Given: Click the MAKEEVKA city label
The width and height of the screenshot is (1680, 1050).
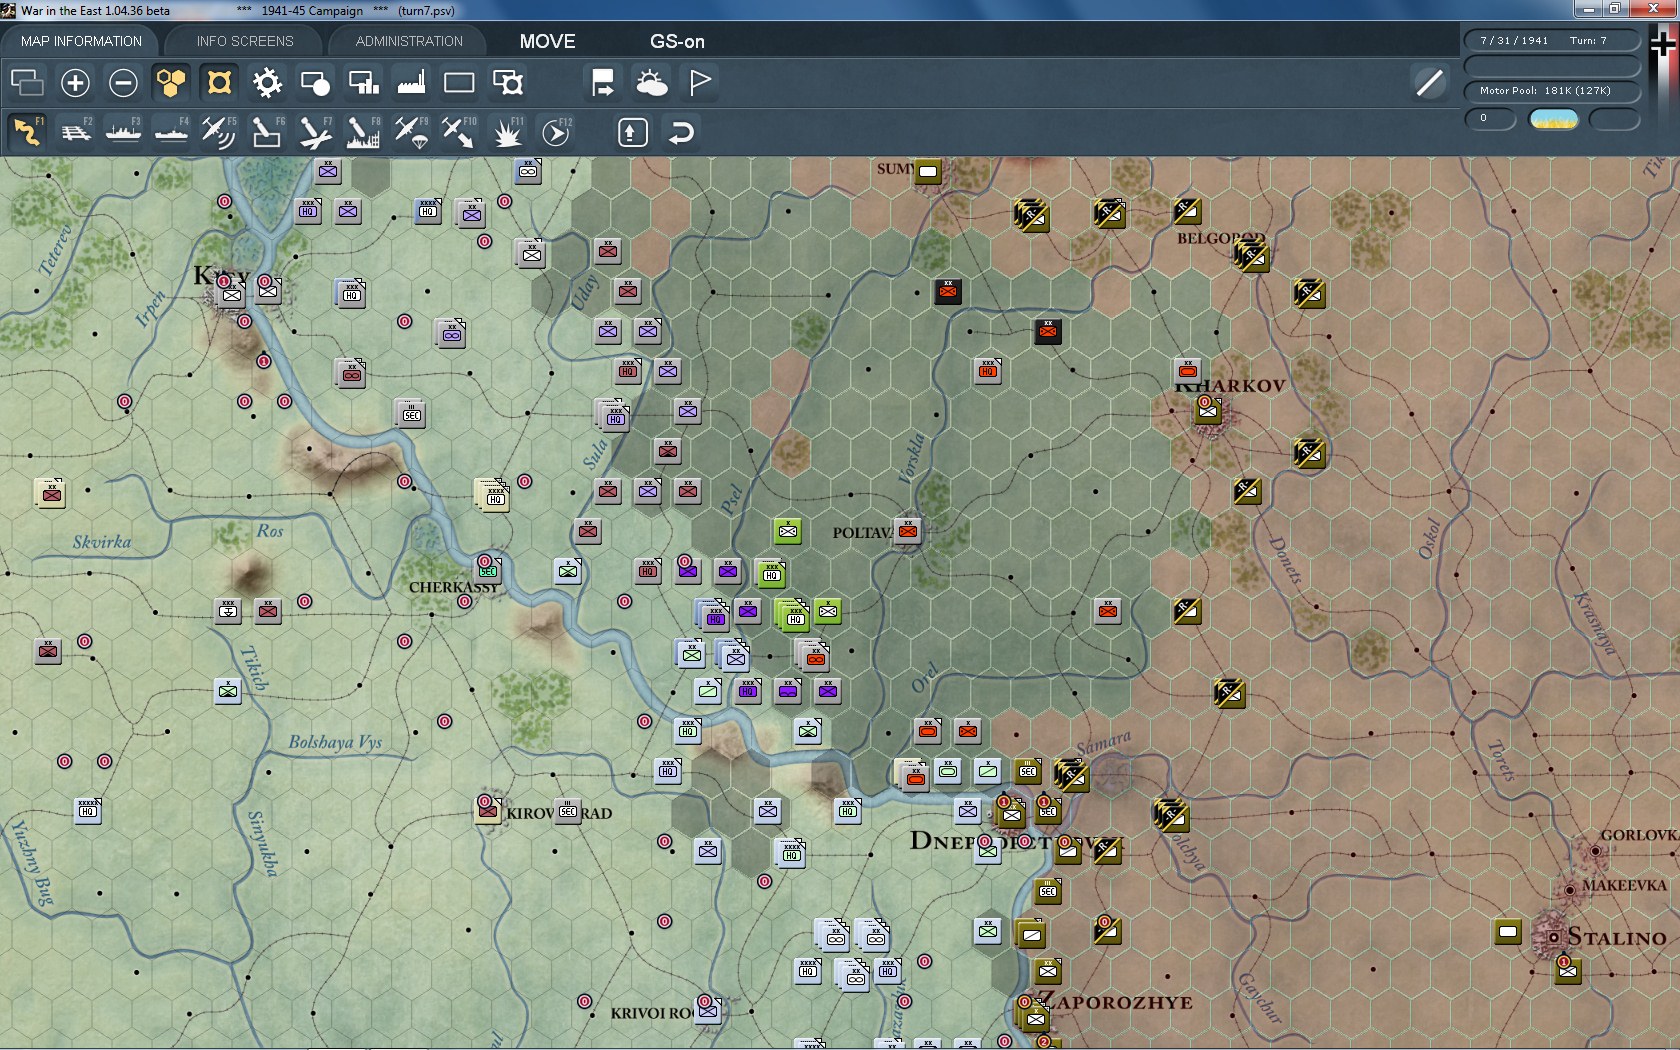Looking at the screenshot, I should pos(1624,885).
